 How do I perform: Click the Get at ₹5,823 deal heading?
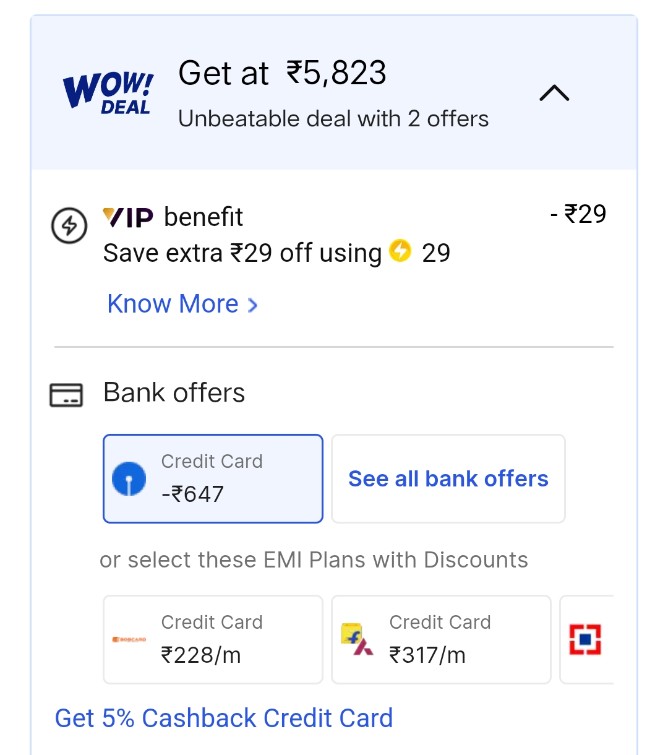coord(282,73)
